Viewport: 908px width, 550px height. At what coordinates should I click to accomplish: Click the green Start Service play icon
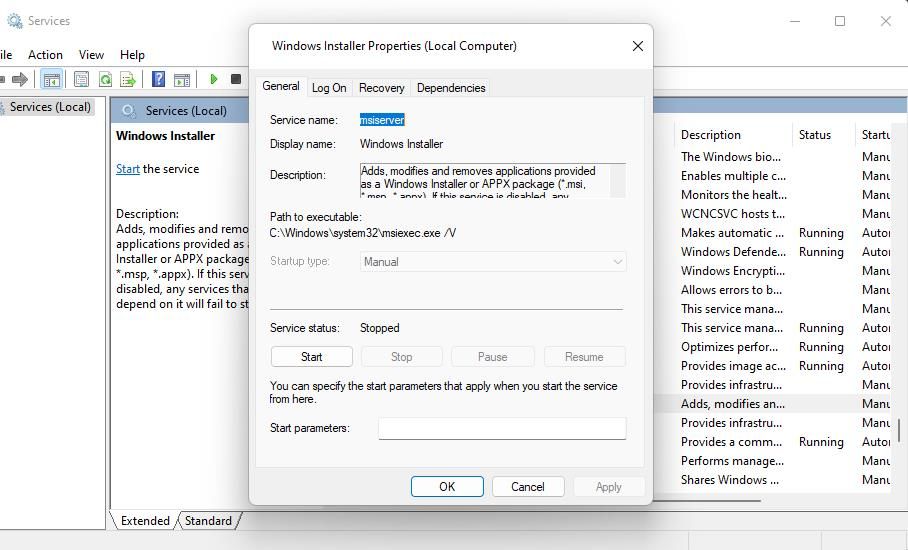pyautogui.click(x=214, y=79)
